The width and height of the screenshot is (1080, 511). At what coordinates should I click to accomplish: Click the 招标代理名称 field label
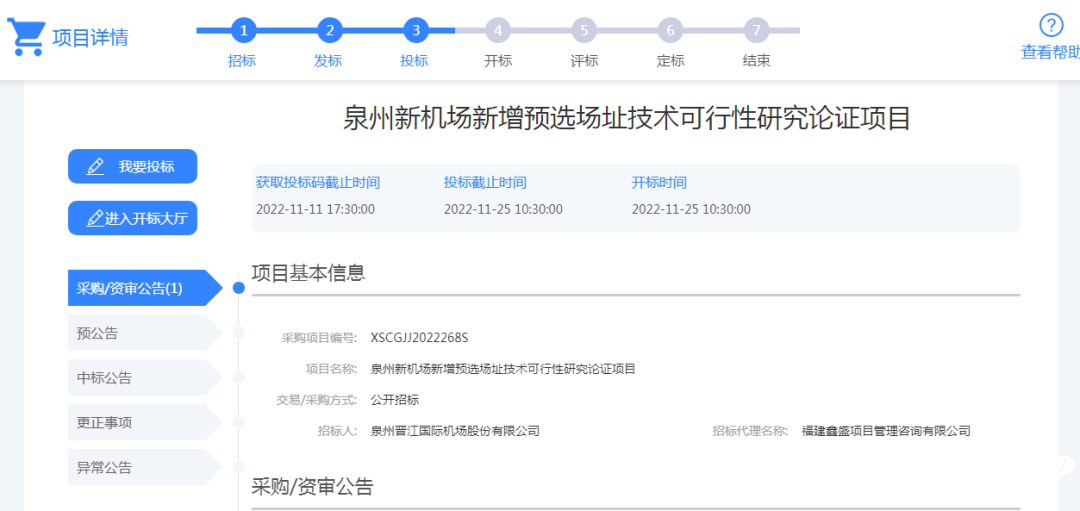click(x=750, y=431)
